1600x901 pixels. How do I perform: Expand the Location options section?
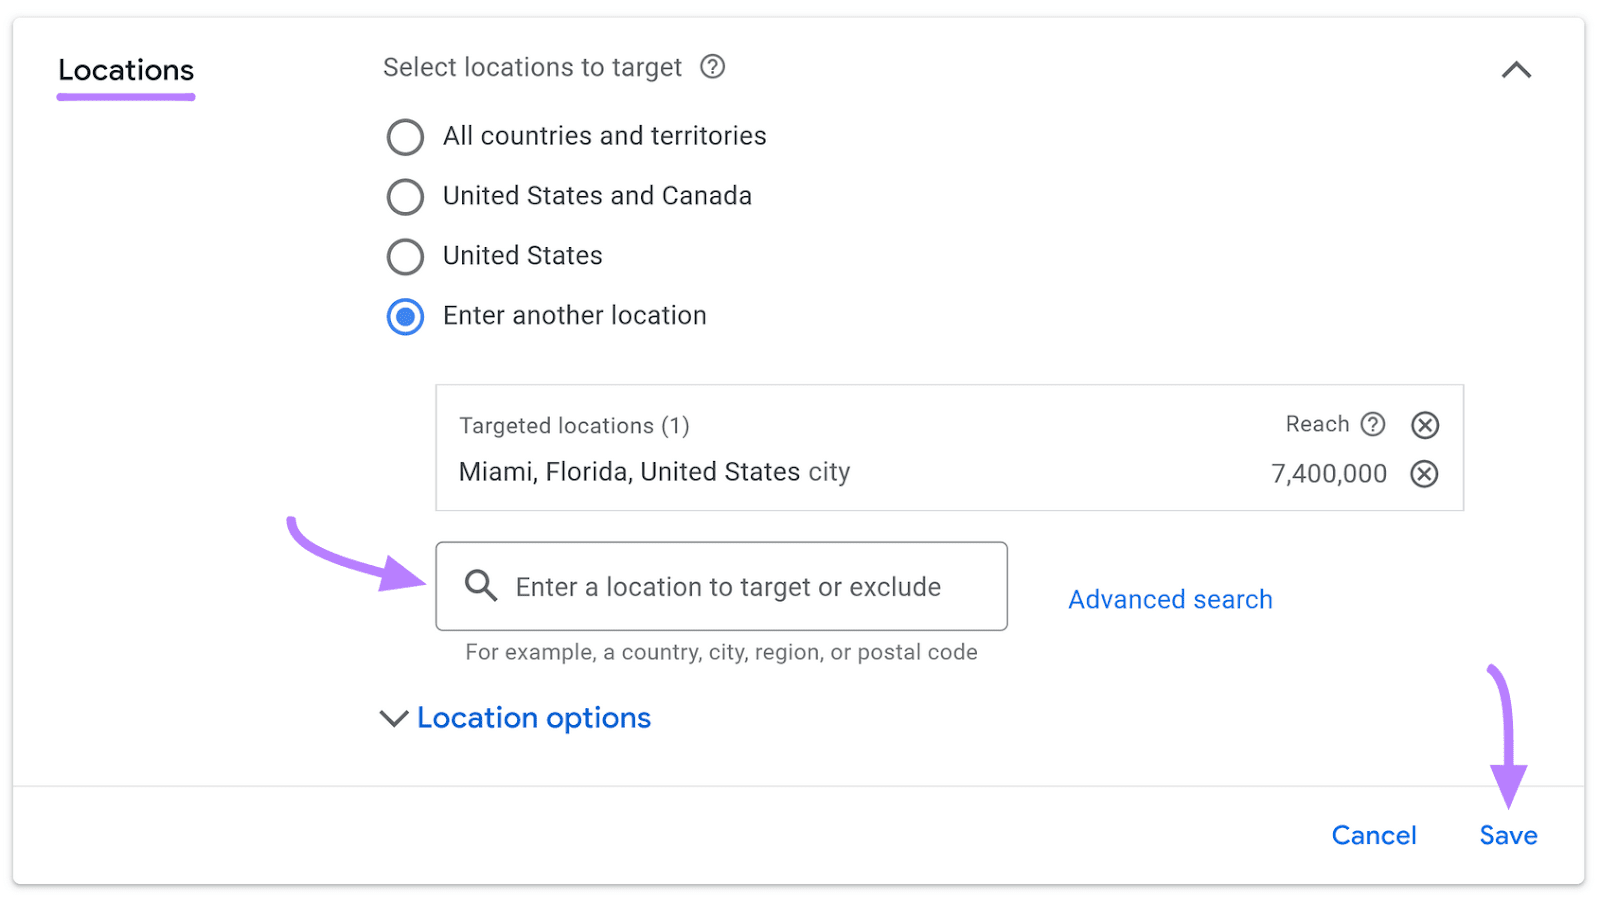[533, 718]
